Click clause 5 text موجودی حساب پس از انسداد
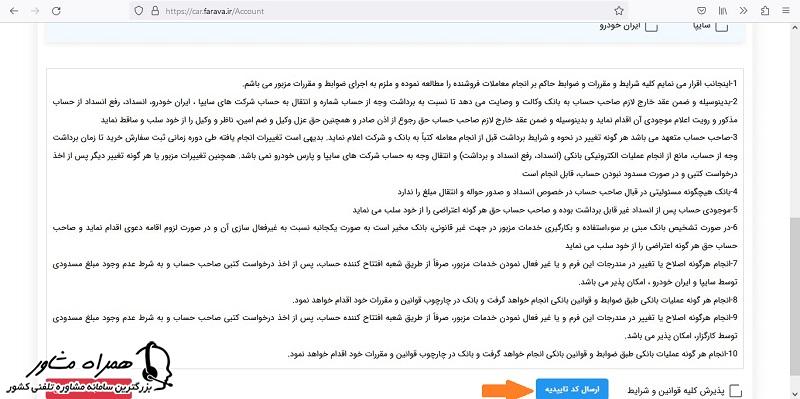Screen dimensions: 800x399 pos(545,210)
